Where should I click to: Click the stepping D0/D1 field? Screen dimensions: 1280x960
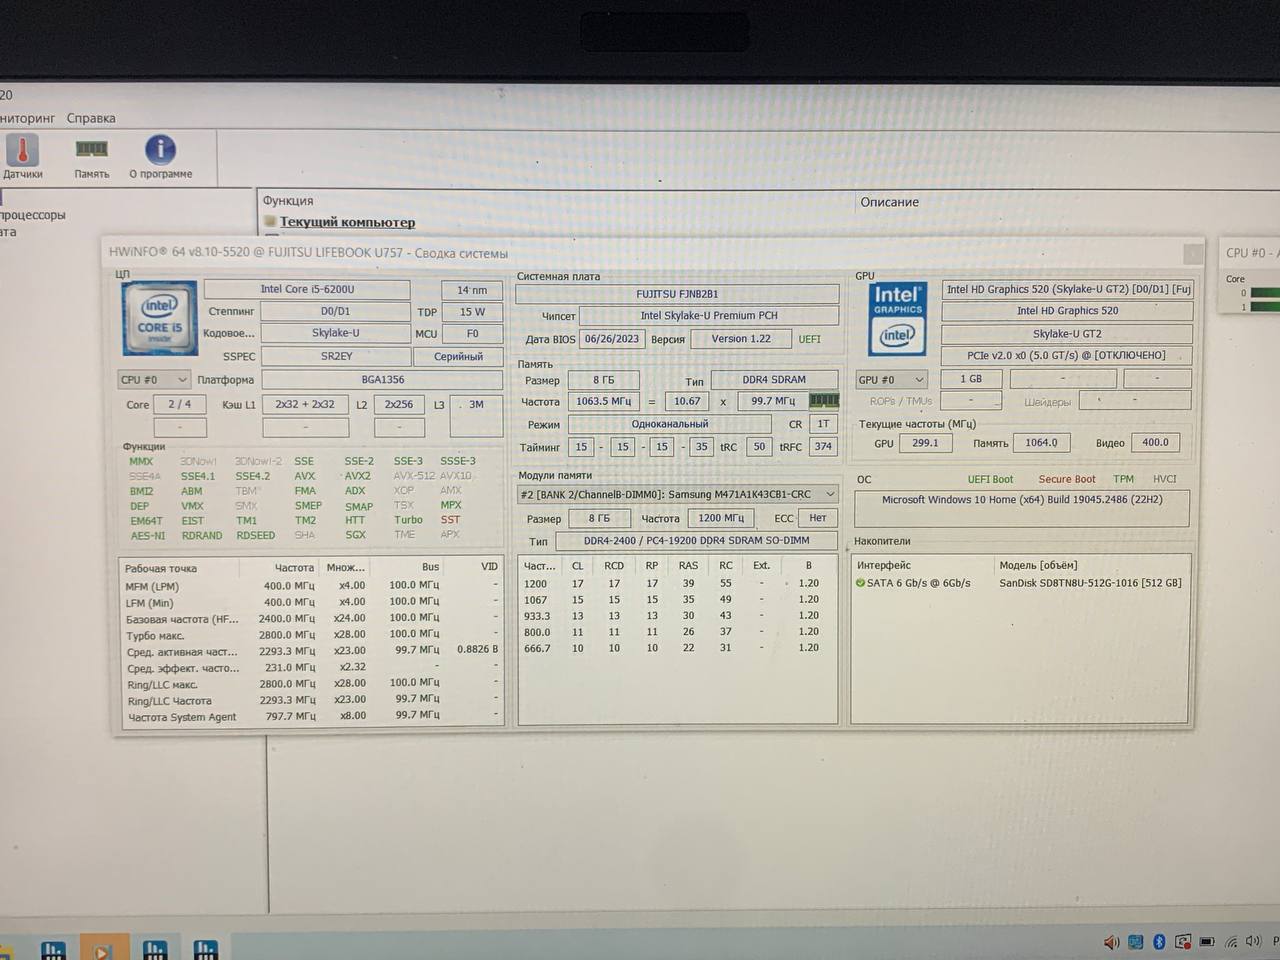(x=336, y=311)
